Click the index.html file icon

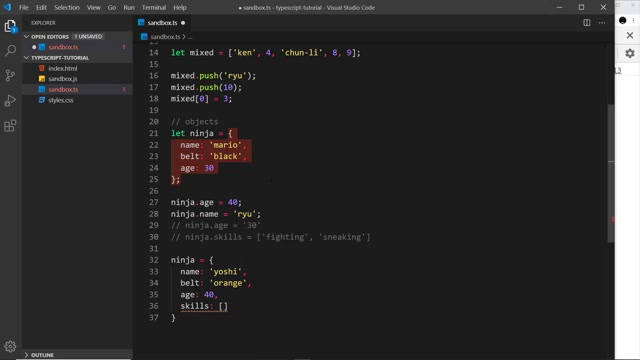pyautogui.click(x=42, y=68)
